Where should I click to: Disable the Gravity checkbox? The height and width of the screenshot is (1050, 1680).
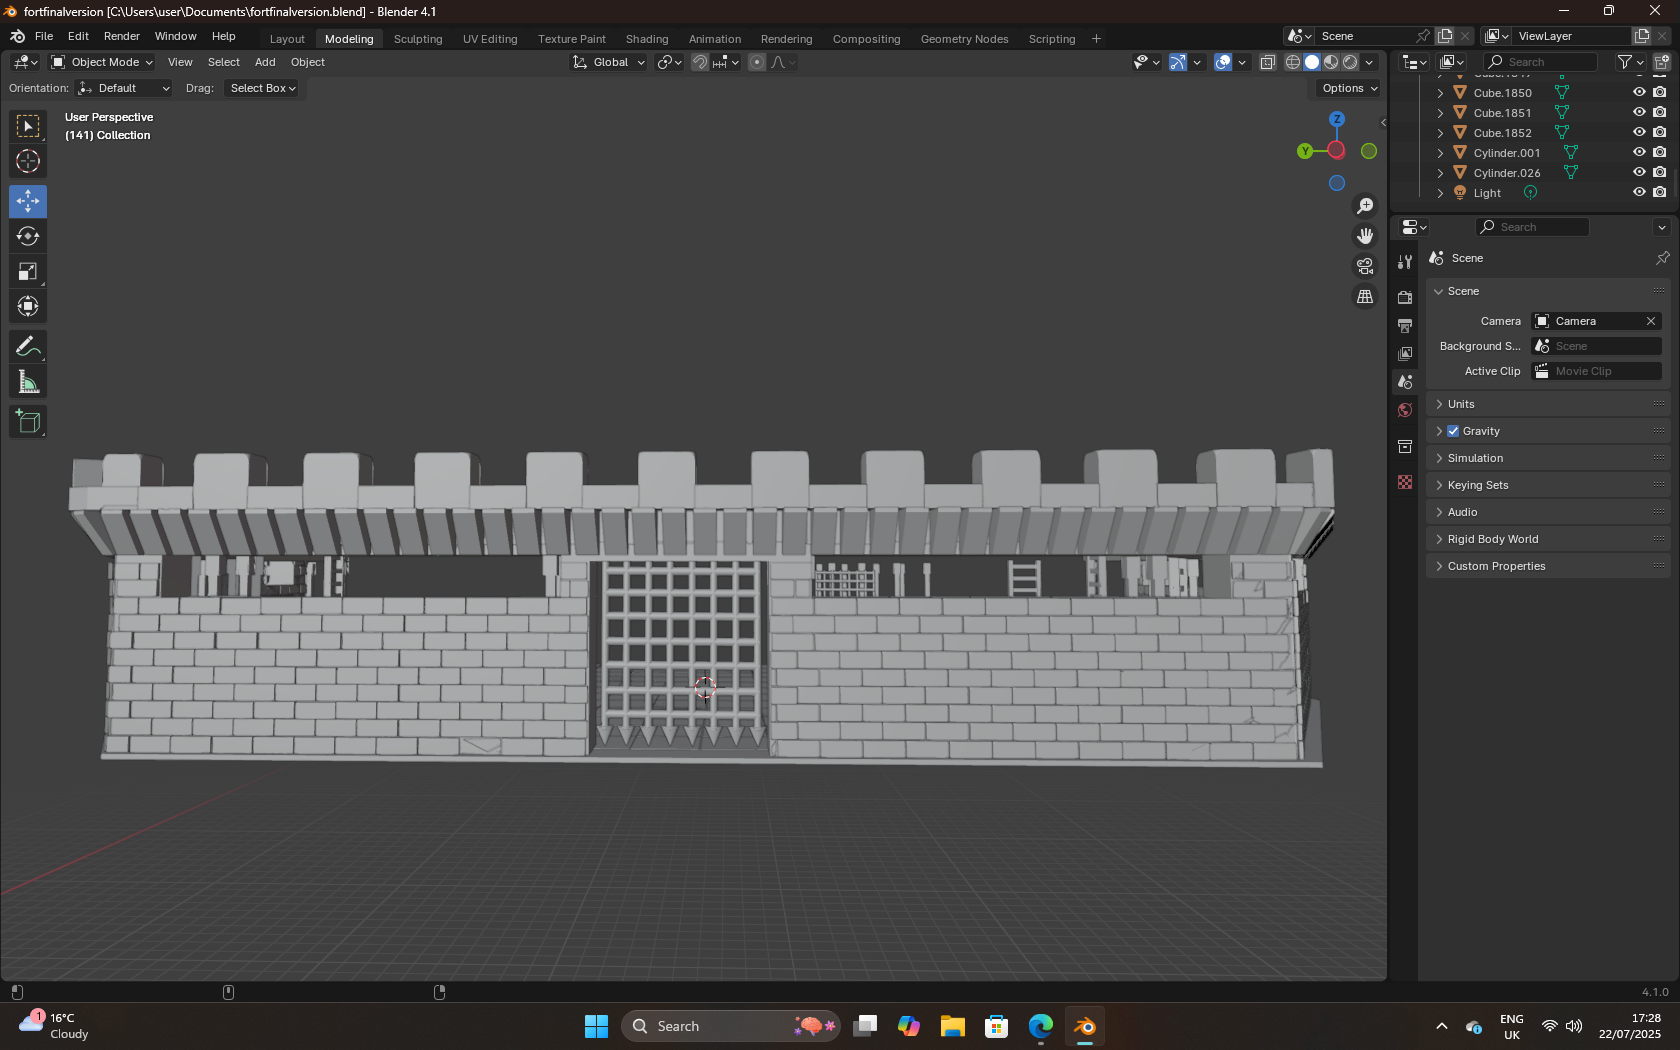1453,431
